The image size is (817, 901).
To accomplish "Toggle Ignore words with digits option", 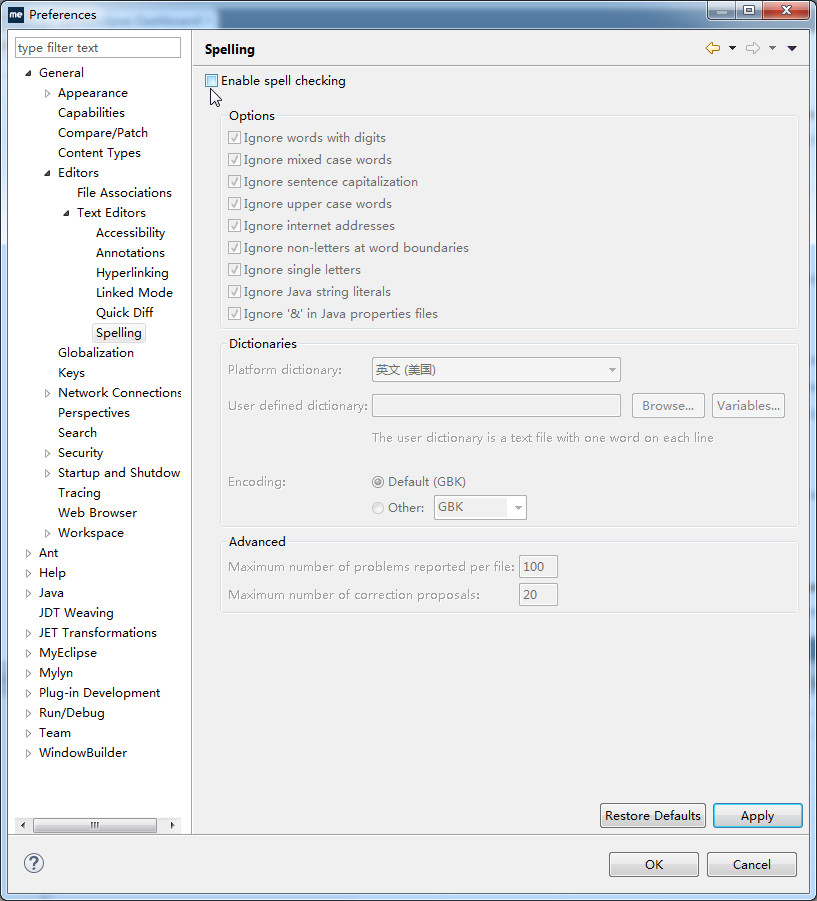I will tap(233, 138).
